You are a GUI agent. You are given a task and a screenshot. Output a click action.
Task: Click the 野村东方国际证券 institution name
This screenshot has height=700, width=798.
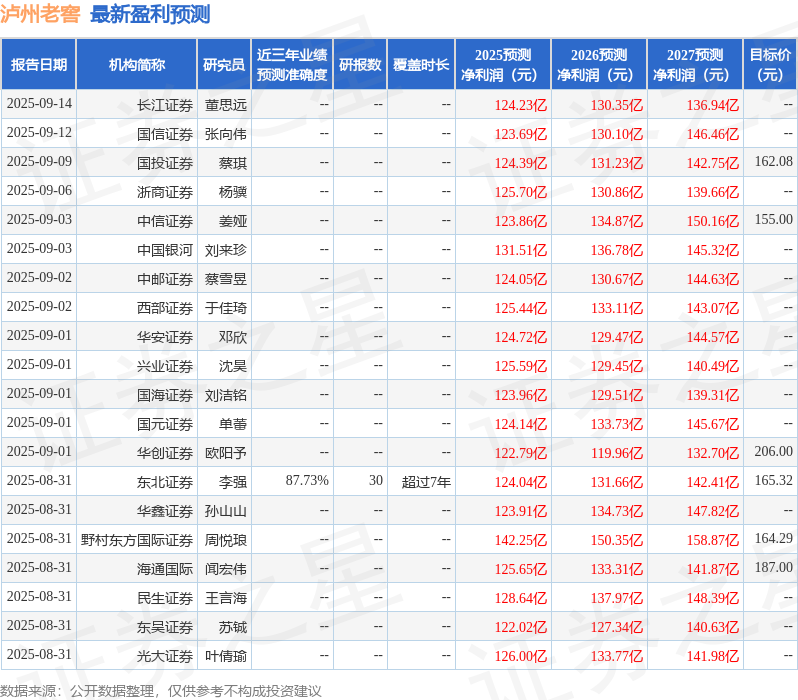pos(137,540)
